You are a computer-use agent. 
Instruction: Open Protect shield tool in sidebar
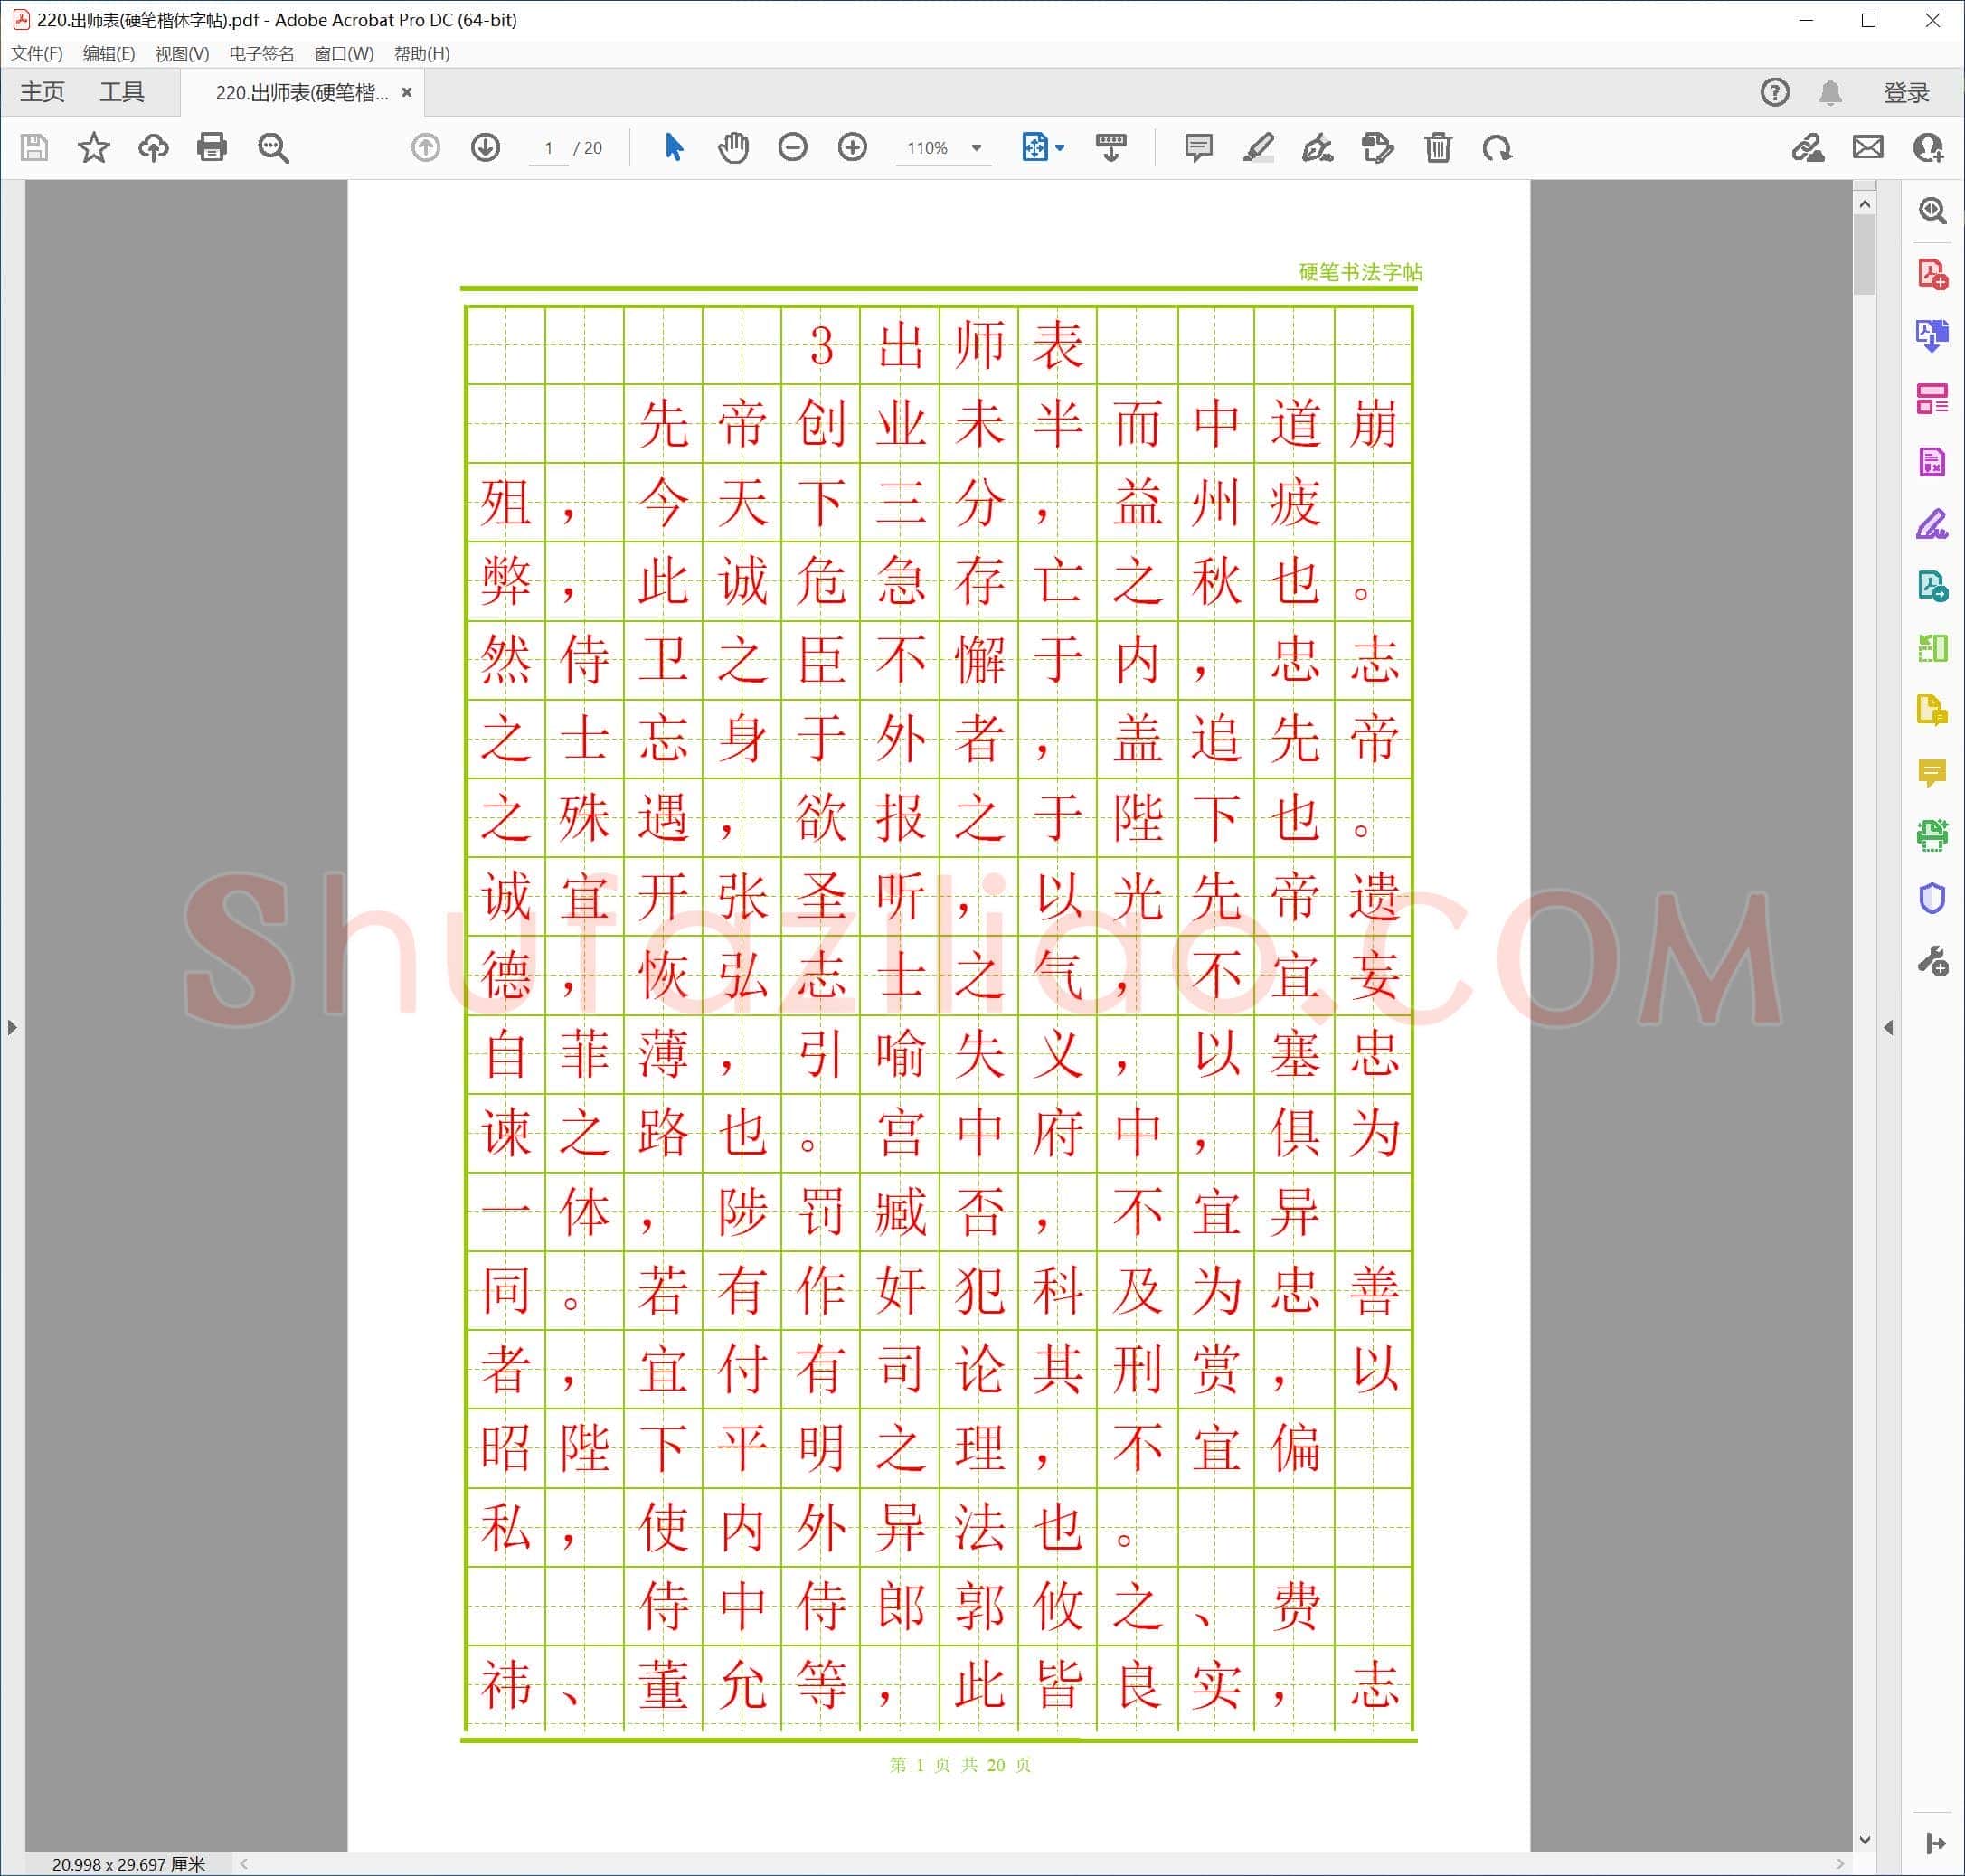[x=1932, y=898]
